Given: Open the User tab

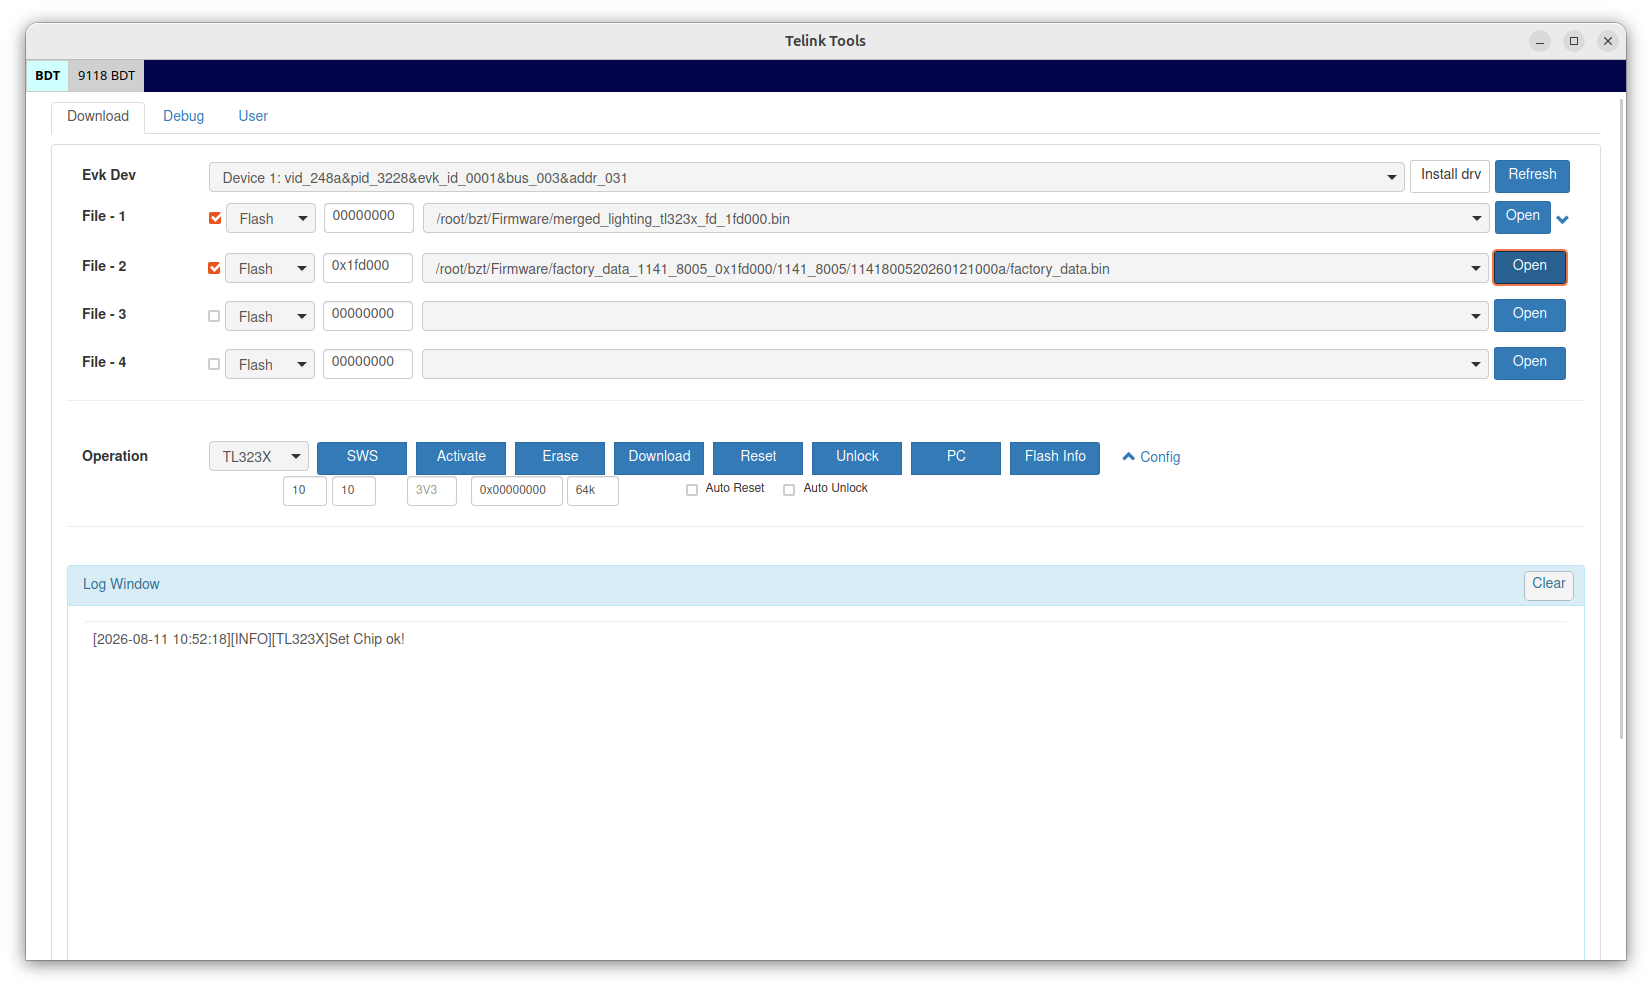Looking at the screenshot, I should (x=253, y=117).
